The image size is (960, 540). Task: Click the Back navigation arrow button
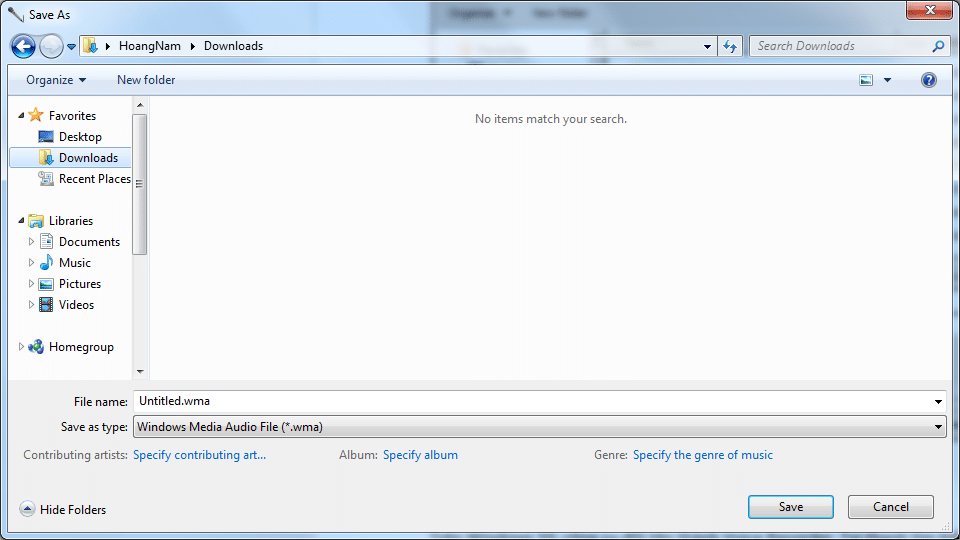(x=23, y=46)
